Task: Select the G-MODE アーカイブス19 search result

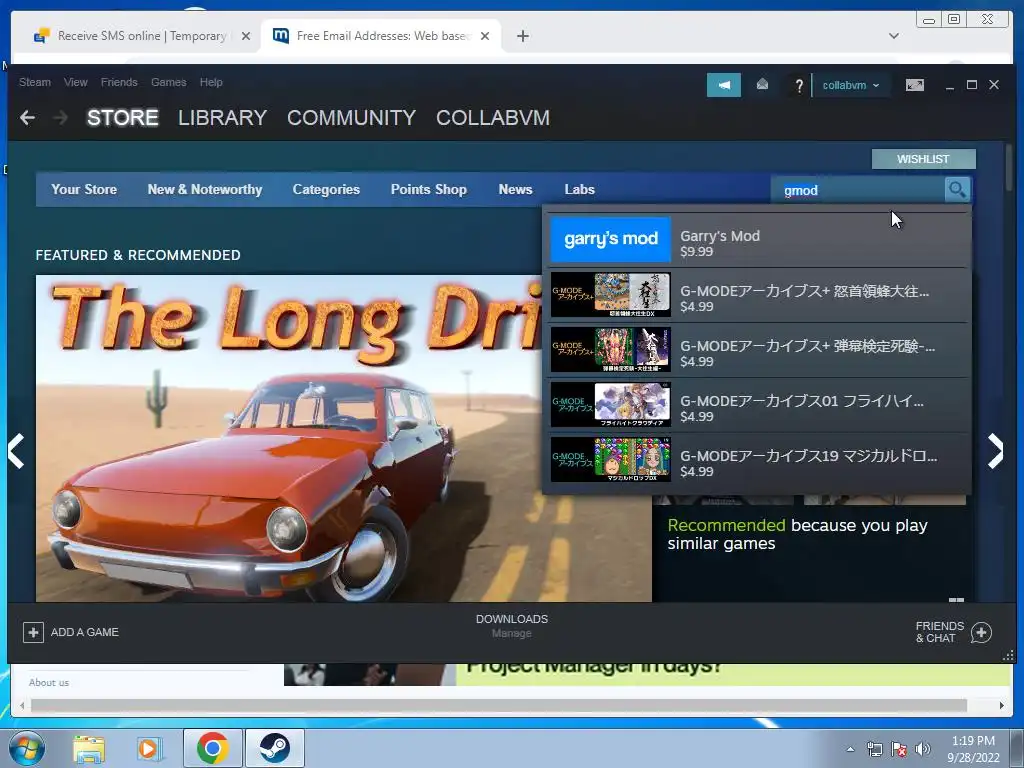Action: (758, 460)
